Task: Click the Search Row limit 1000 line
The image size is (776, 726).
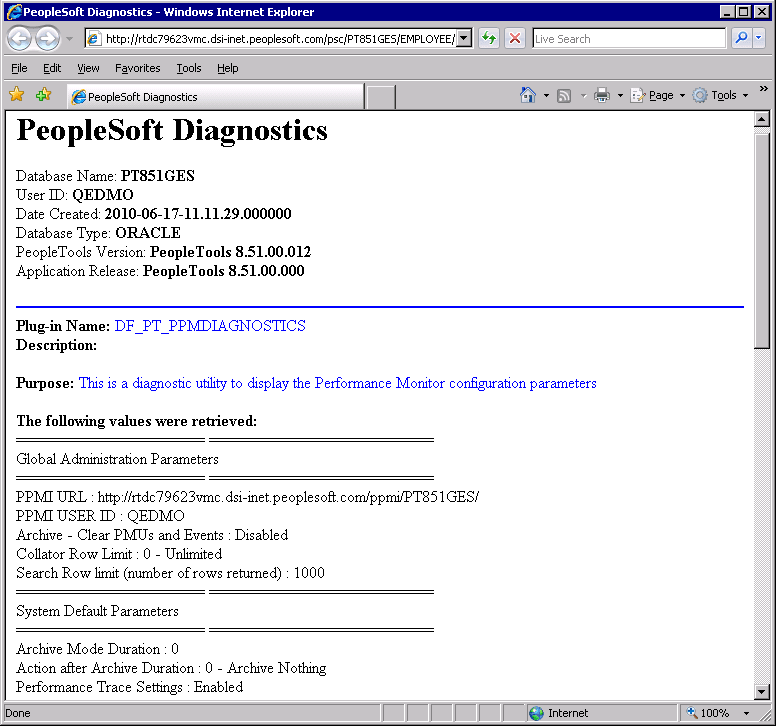Action: coord(170,573)
